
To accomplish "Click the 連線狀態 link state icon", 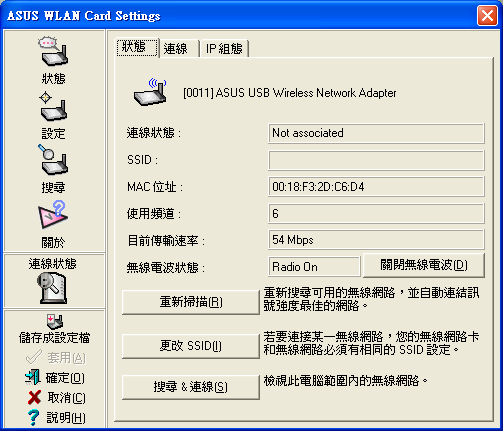I will coord(53,288).
